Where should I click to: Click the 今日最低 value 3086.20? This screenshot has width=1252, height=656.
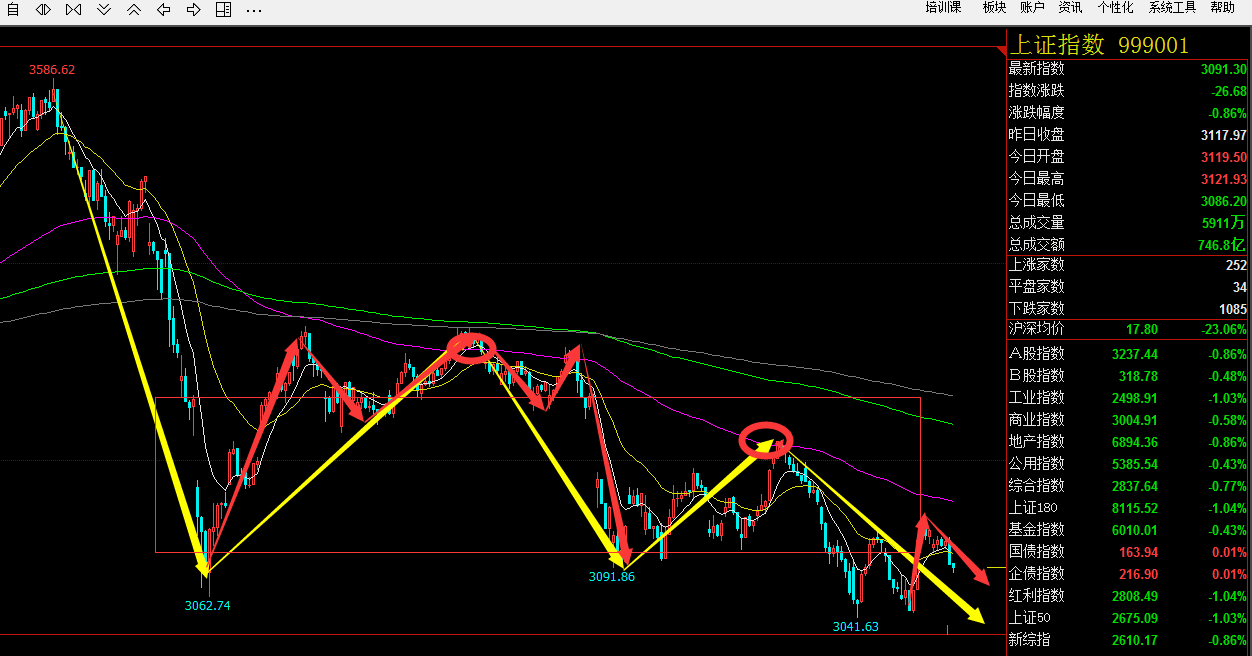point(1224,201)
